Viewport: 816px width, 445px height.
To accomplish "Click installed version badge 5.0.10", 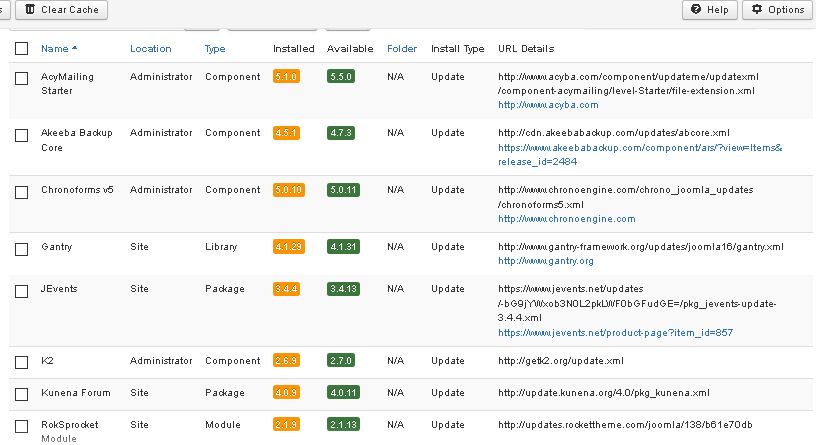I will [x=289, y=189].
